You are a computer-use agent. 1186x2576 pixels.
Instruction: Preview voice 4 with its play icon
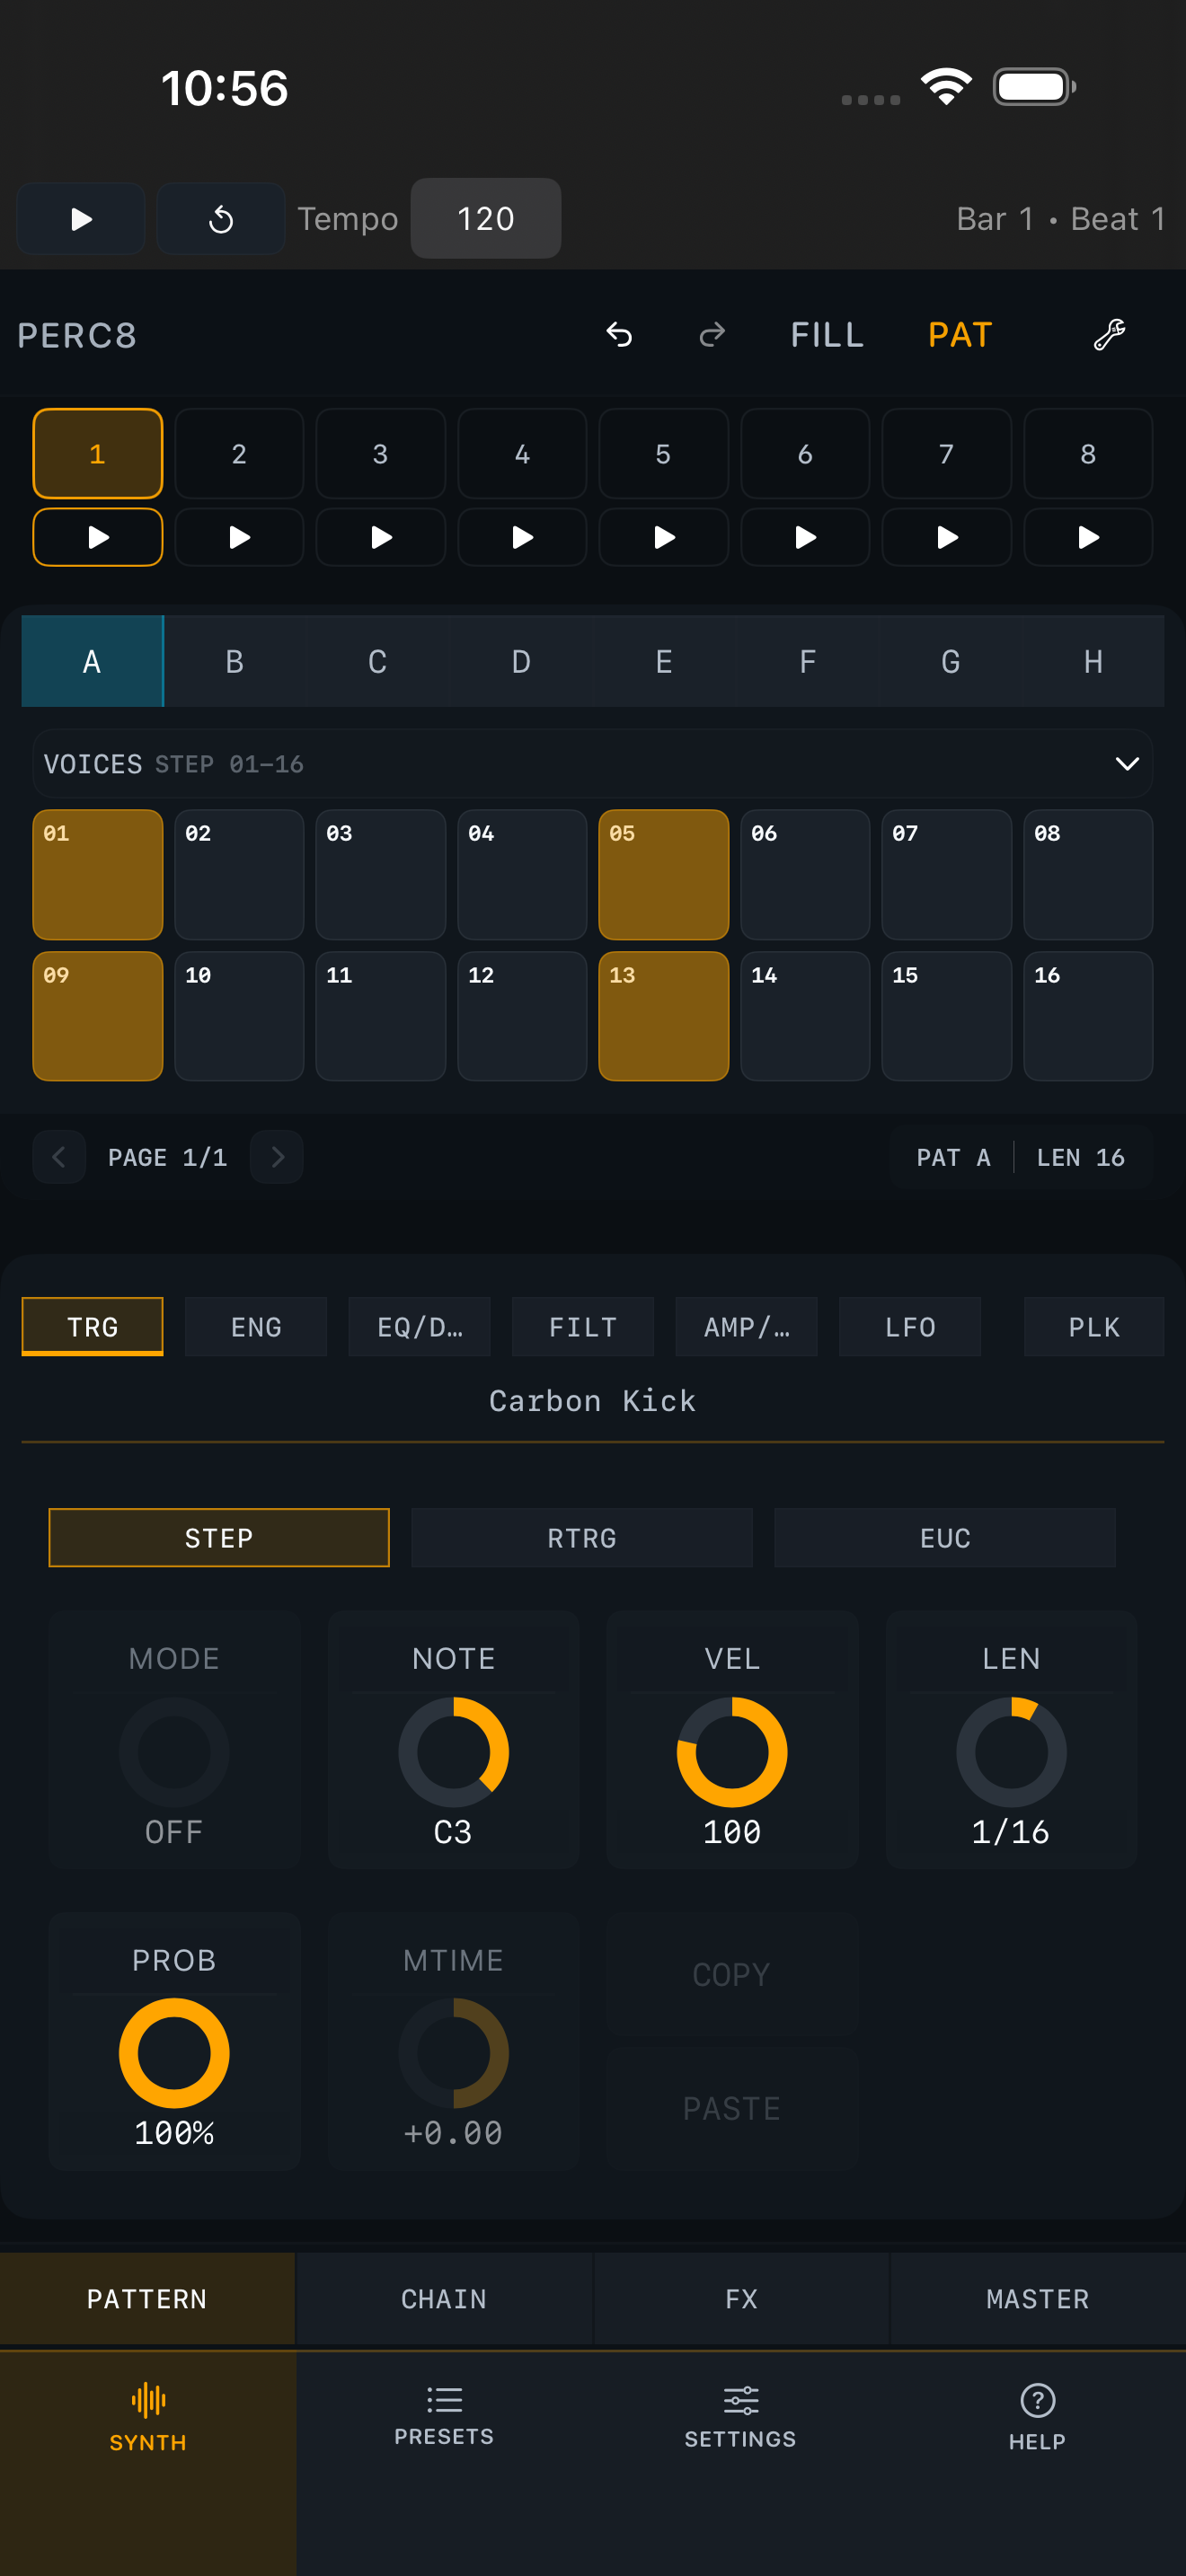522,538
